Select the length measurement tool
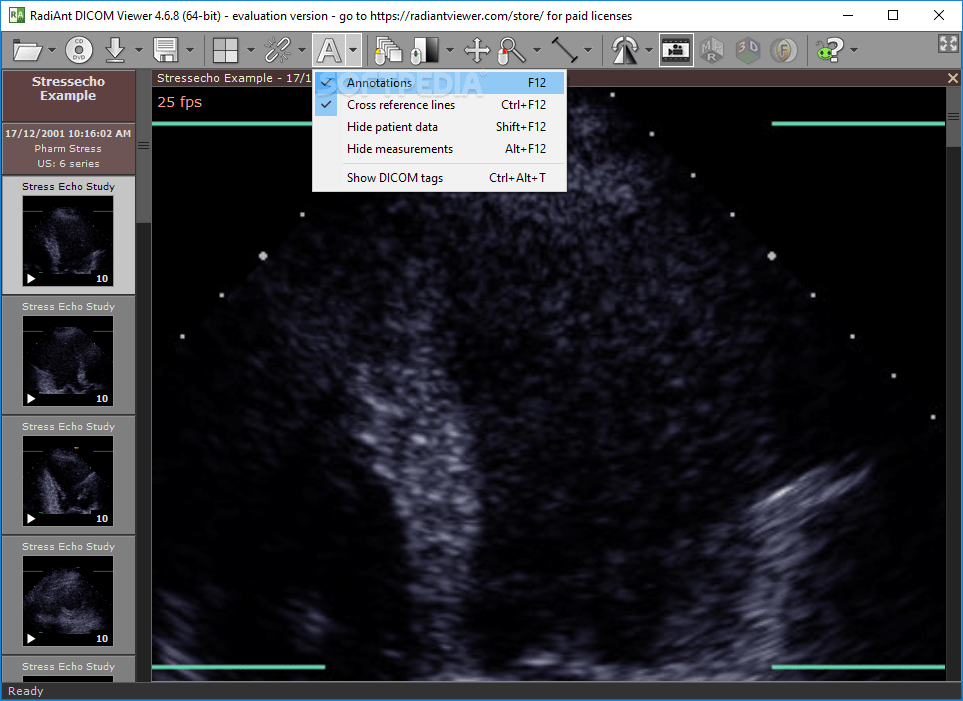Viewport: 963px width, 701px height. tap(565, 50)
